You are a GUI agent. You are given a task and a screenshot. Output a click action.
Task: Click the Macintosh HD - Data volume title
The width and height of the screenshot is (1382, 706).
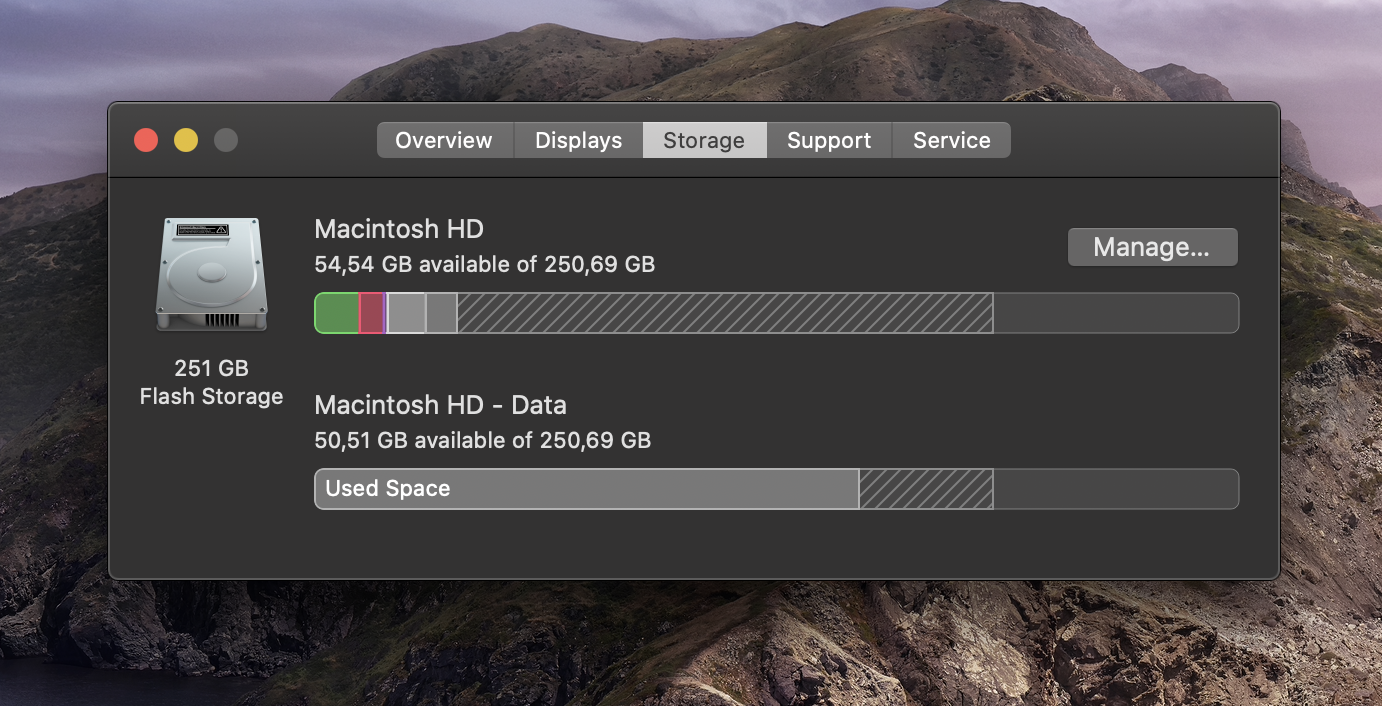click(441, 405)
